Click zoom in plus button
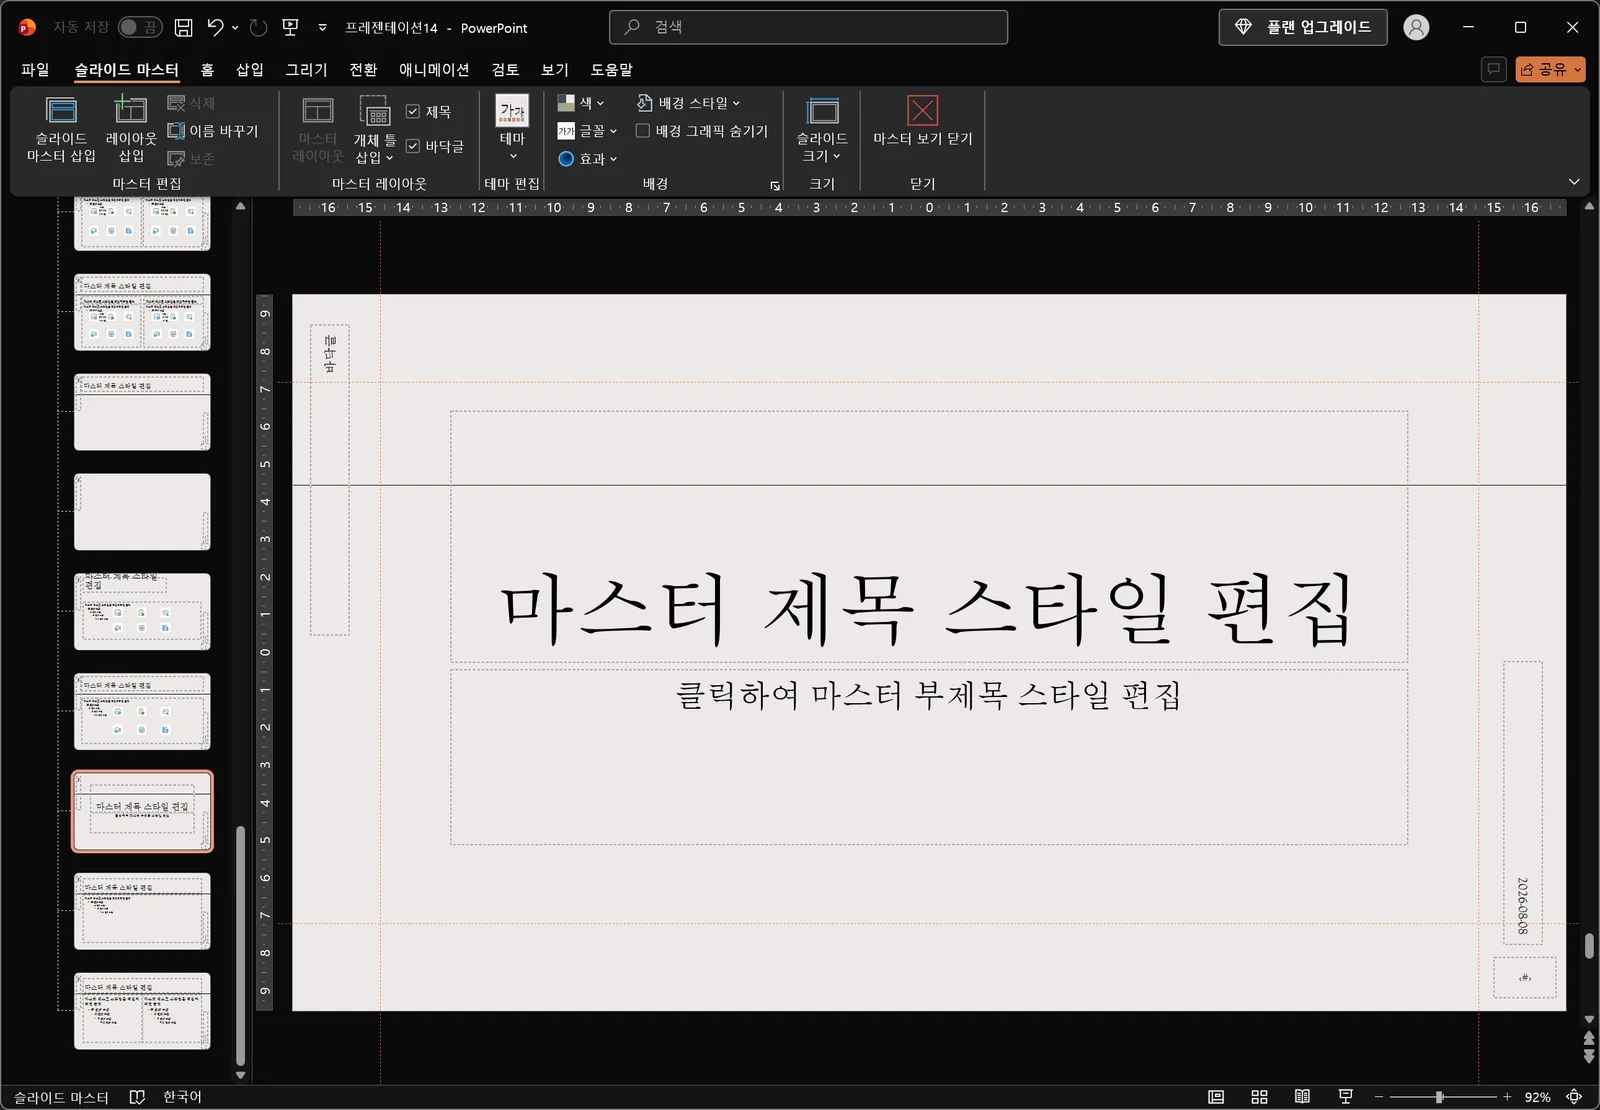The height and width of the screenshot is (1110, 1600). click(x=1507, y=1097)
